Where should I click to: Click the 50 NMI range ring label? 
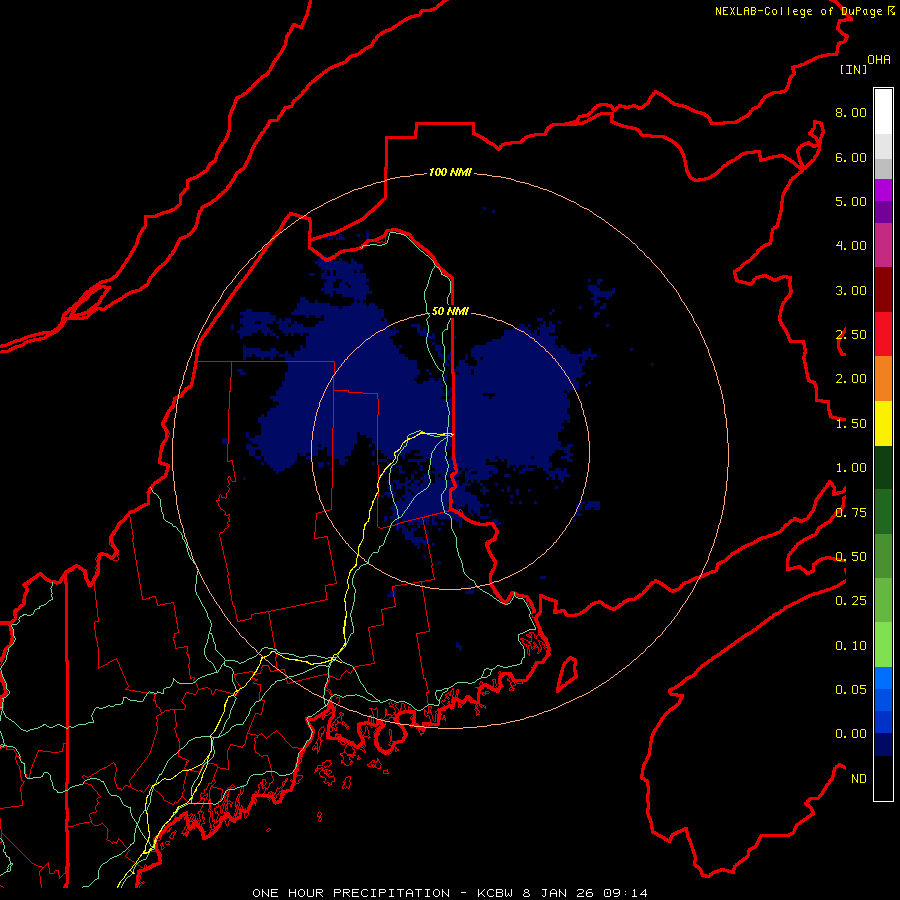tap(450, 311)
